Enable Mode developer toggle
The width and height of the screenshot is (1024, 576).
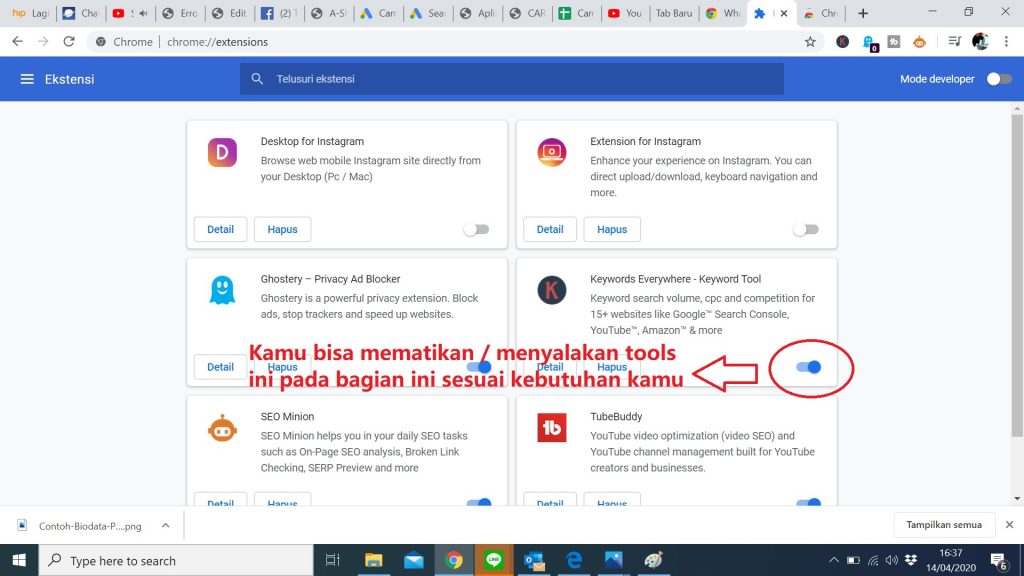(998, 79)
